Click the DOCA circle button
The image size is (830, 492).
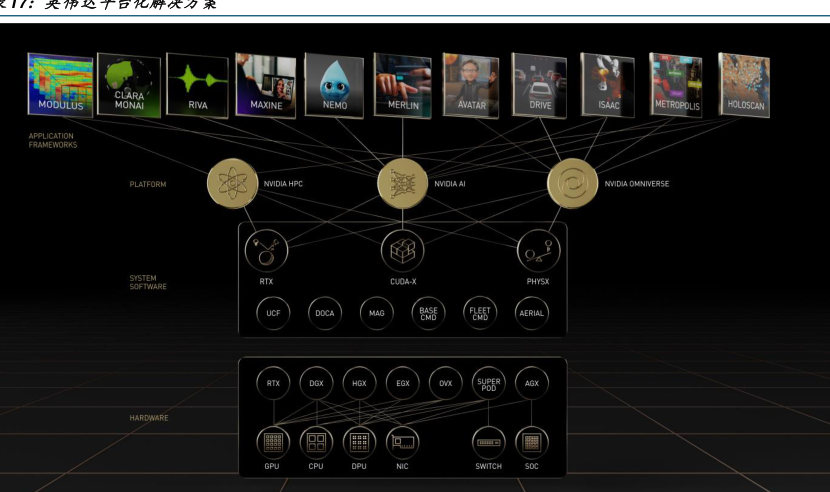pyautogui.click(x=325, y=313)
